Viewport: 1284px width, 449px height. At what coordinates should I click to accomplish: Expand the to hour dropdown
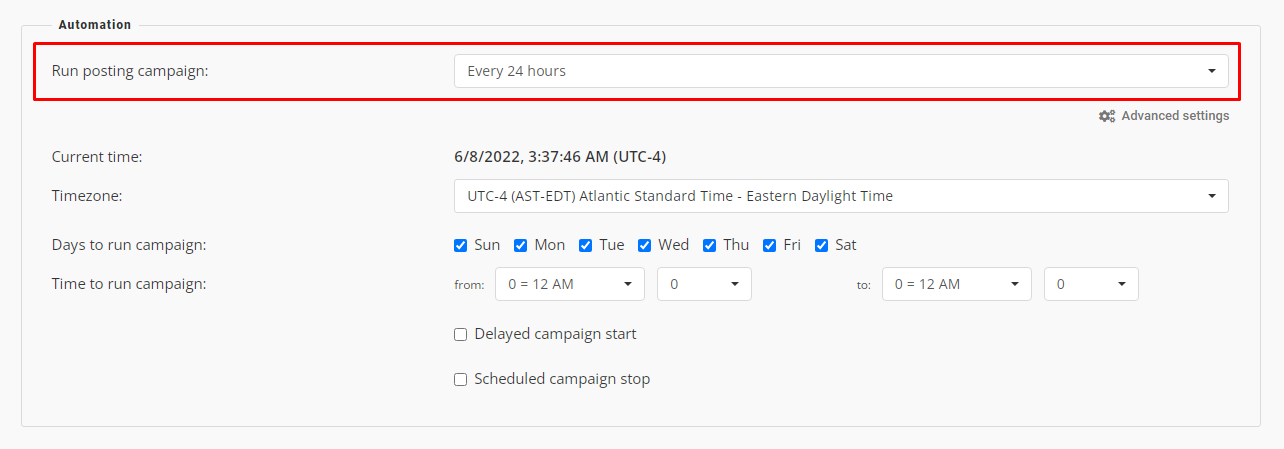tap(957, 284)
